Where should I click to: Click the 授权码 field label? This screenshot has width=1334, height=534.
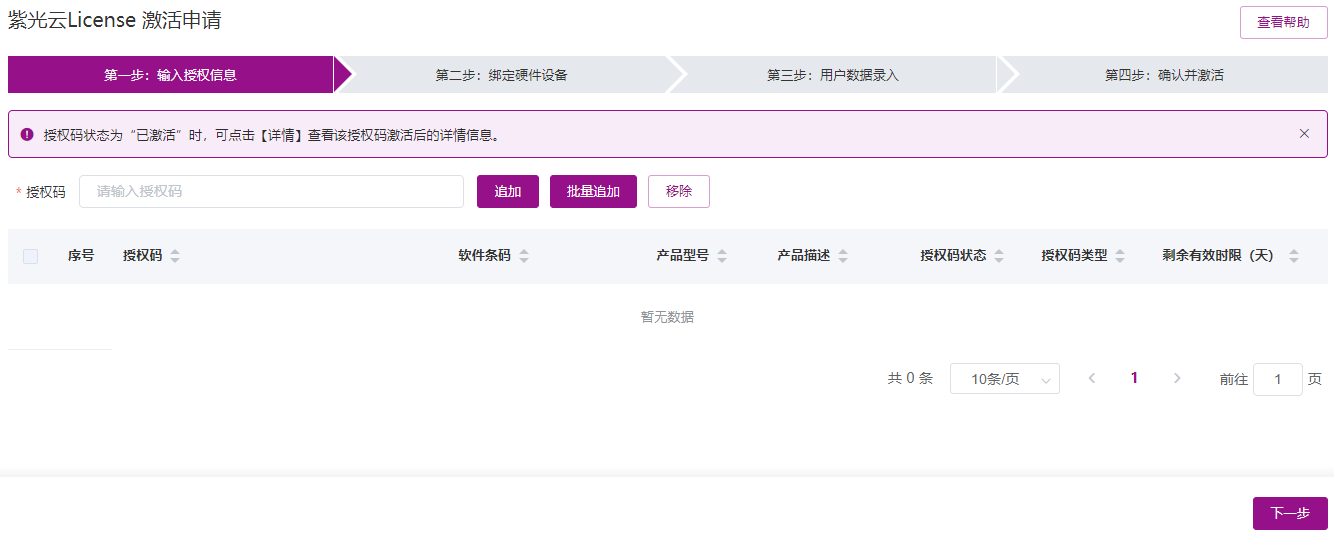point(45,192)
